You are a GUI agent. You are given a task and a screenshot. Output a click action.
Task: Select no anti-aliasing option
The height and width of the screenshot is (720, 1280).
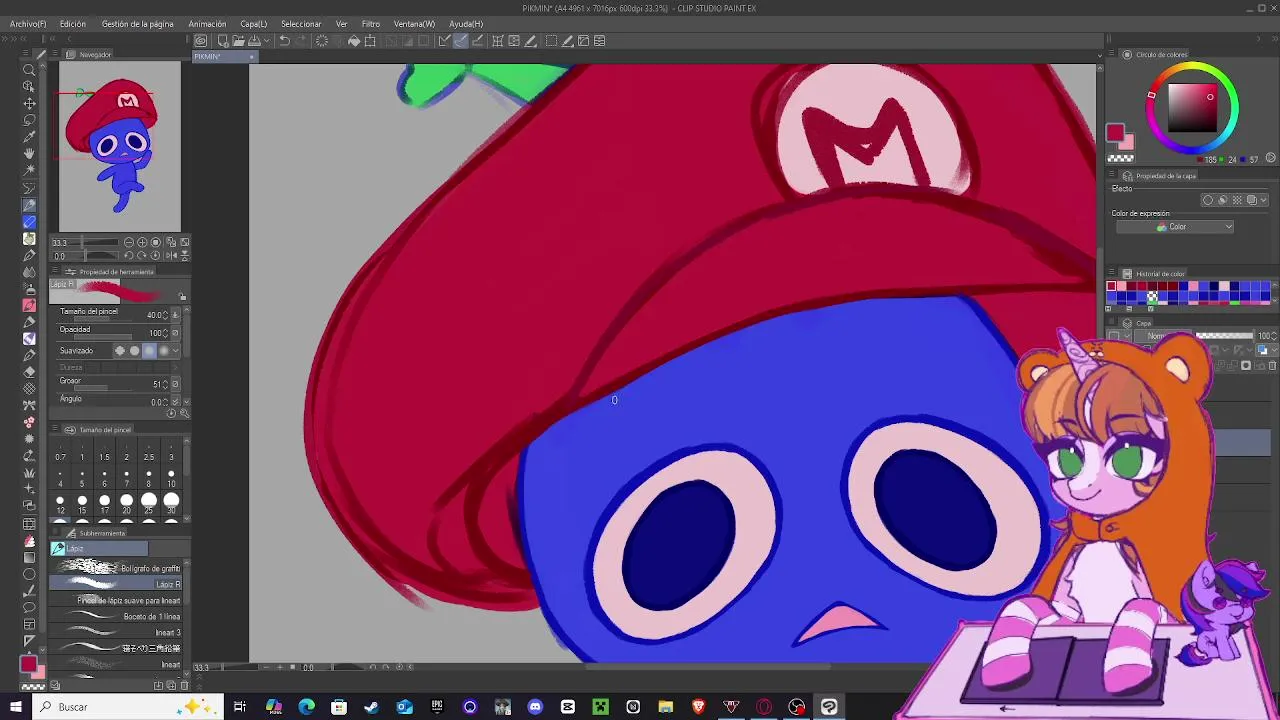120,351
